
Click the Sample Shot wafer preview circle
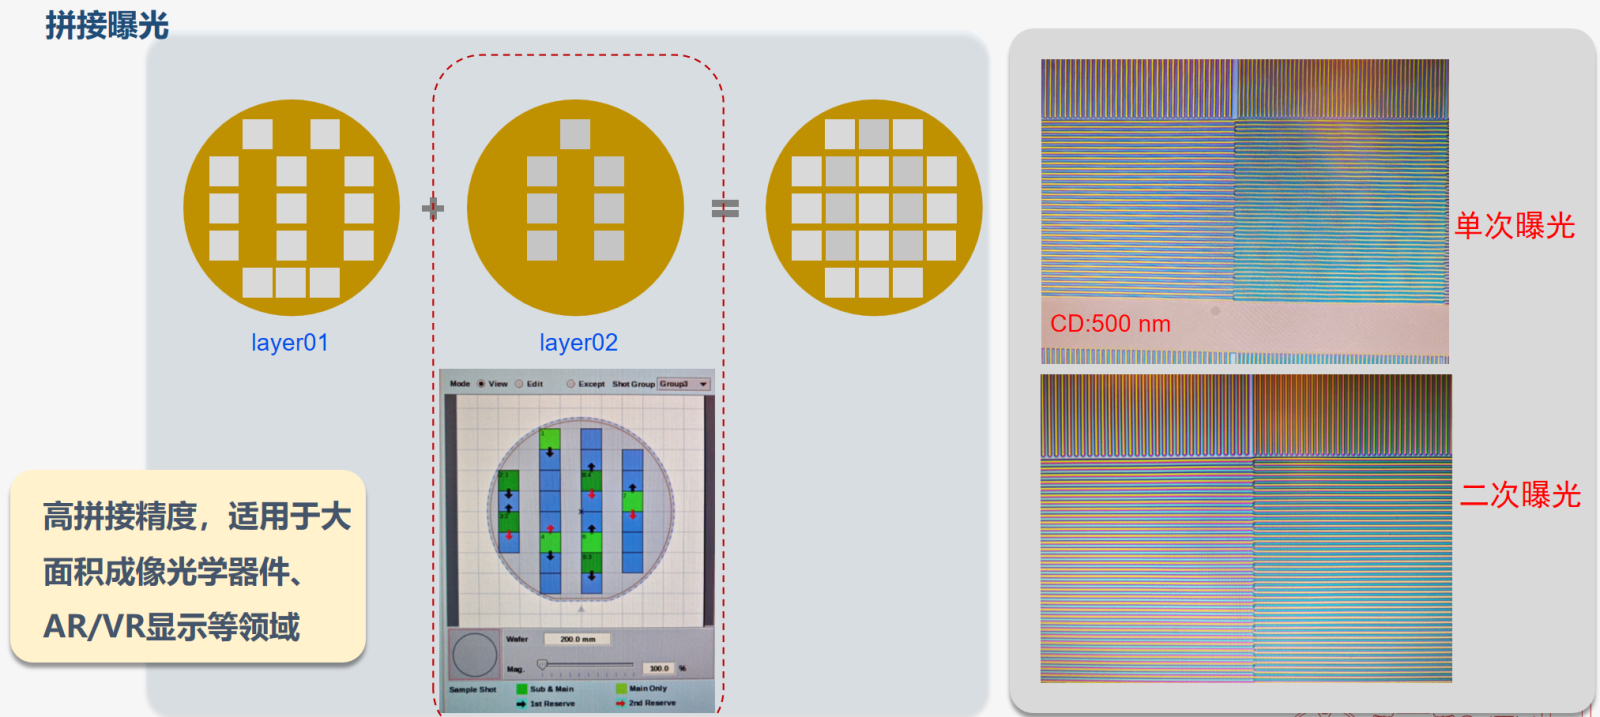pyautogui.click(x=475, y=656)
